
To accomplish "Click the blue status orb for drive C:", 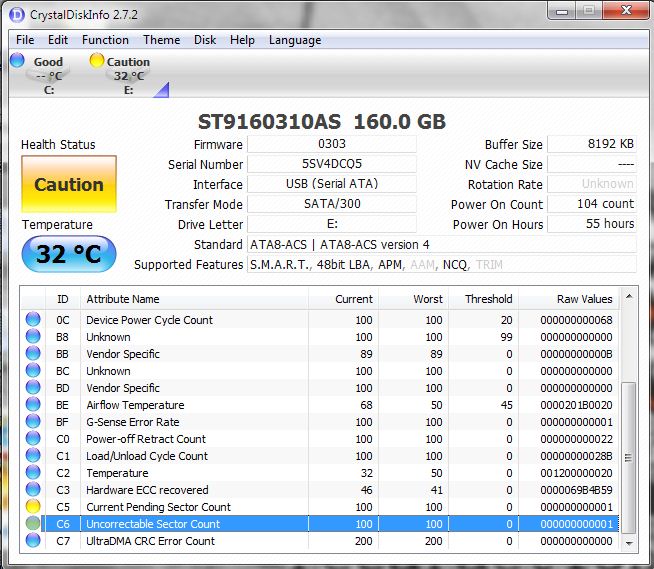I will (x=17, y=60).
